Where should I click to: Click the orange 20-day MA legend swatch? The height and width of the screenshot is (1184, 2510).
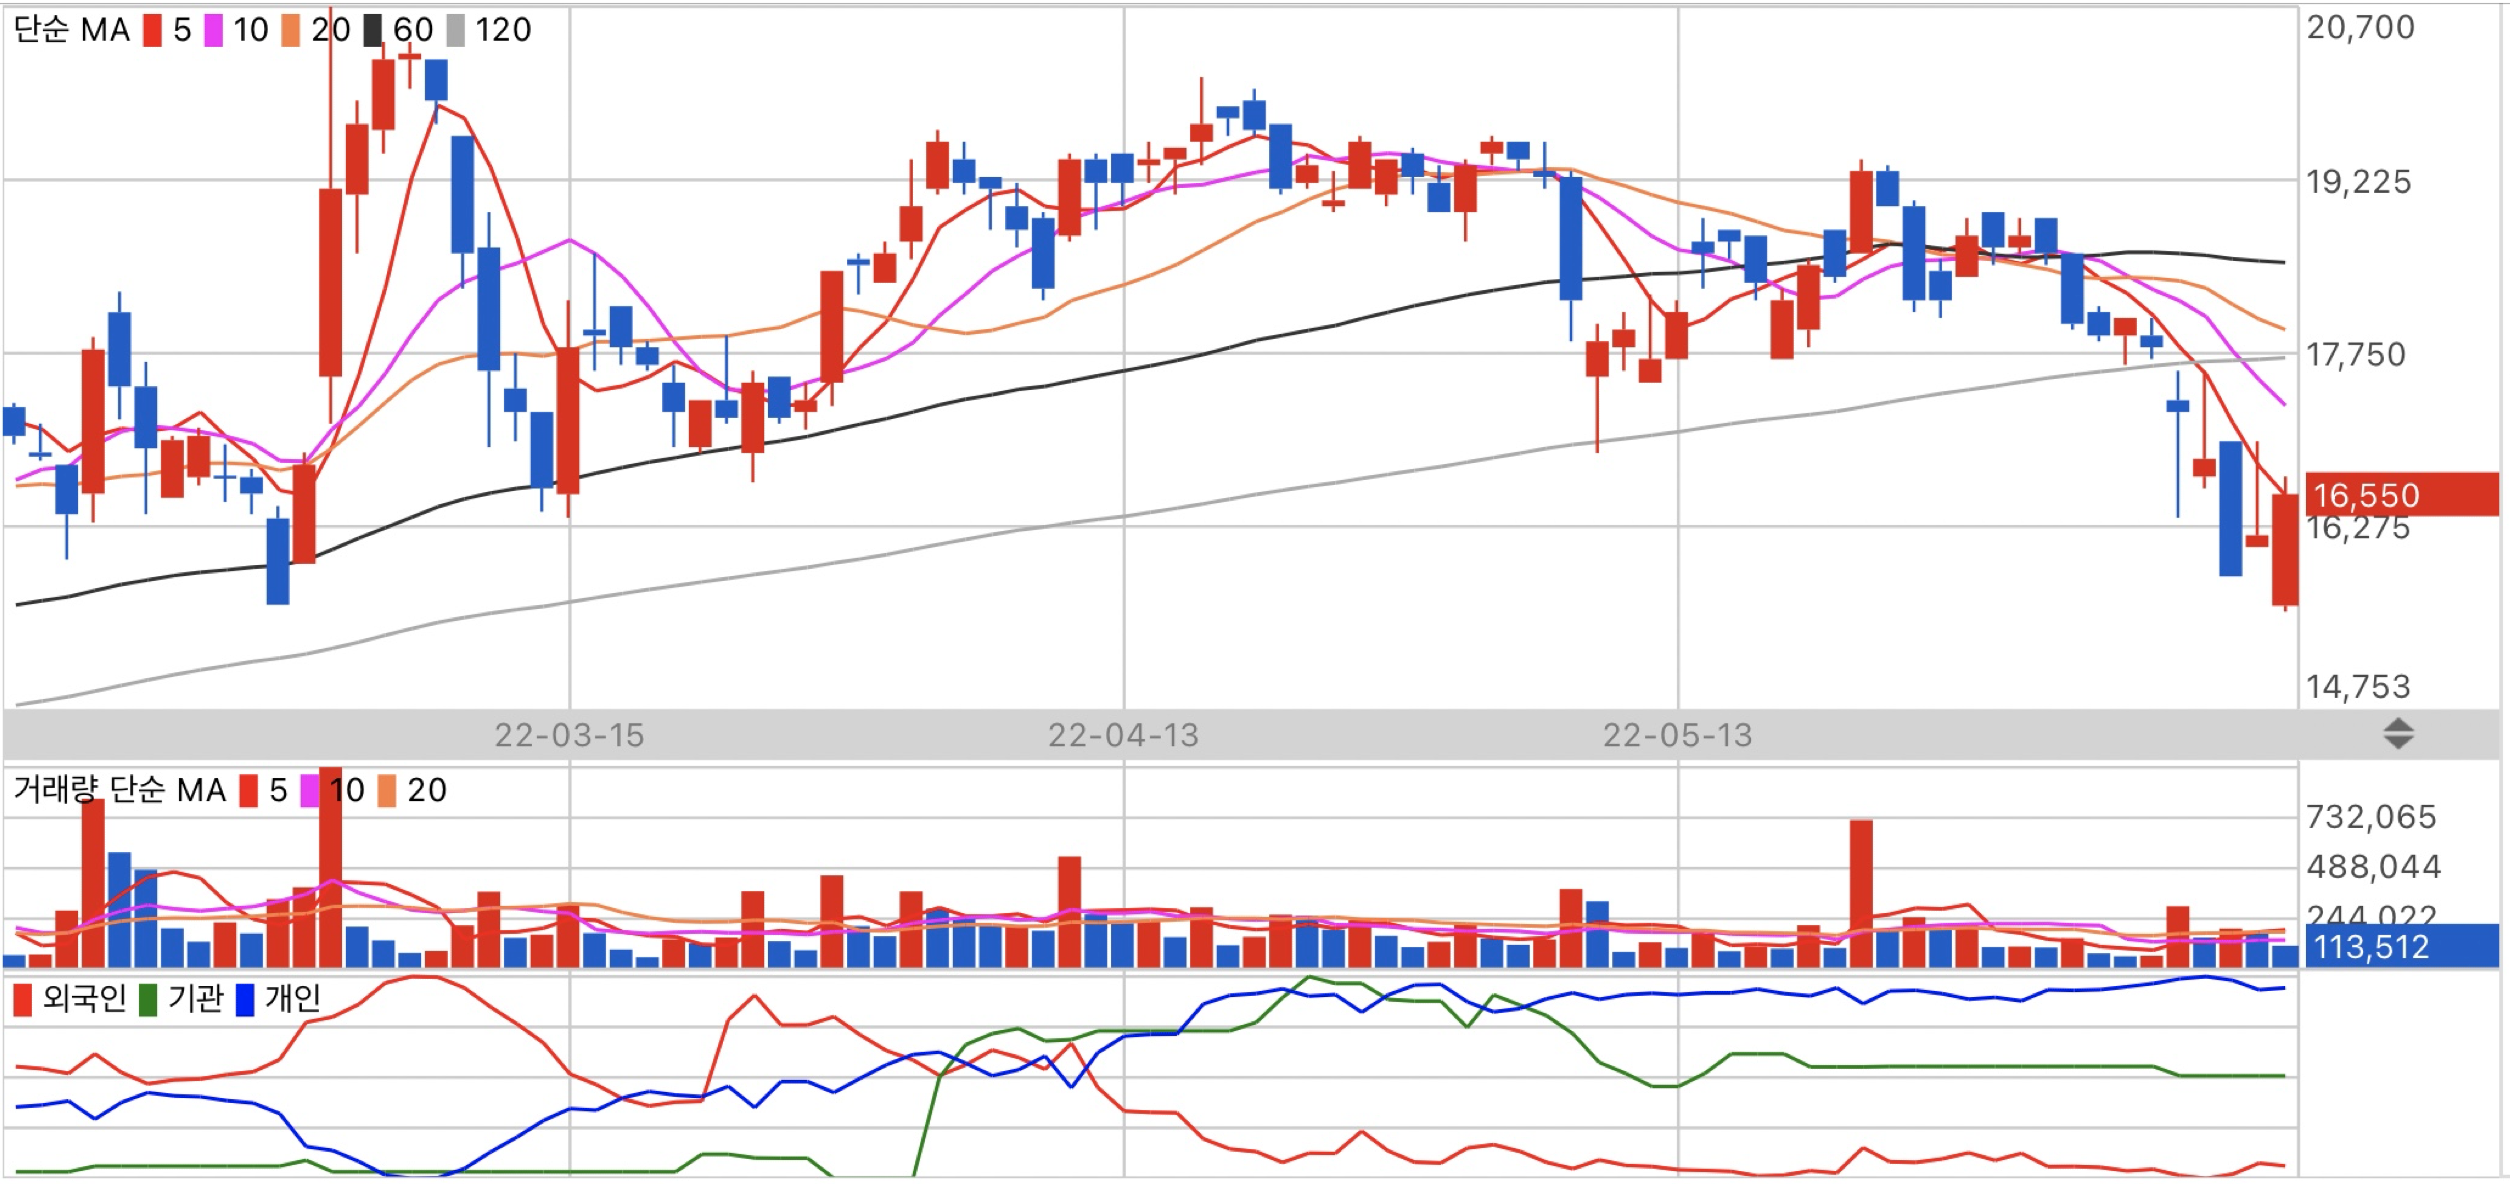pyautogui.click(x=291, y=30)
